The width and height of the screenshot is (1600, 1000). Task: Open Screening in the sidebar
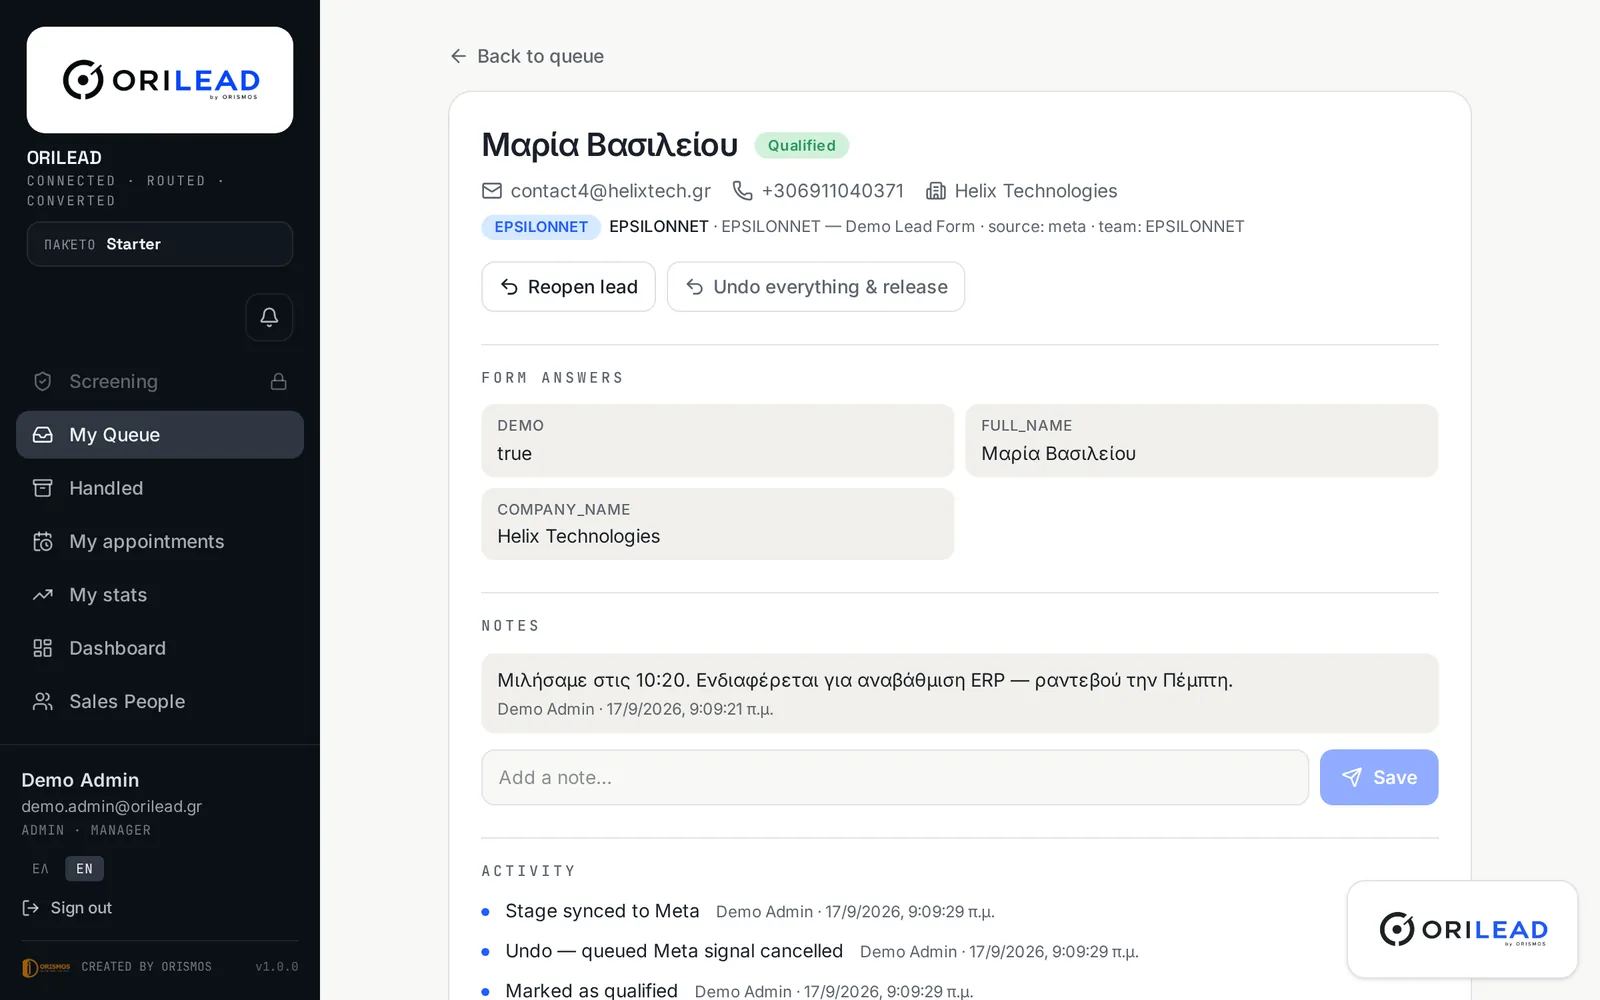click(160, 381)
